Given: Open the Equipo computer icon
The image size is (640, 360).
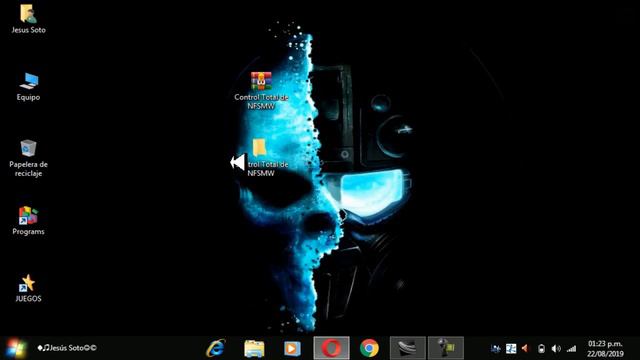Looking at the screenshot, I should 28,86.
